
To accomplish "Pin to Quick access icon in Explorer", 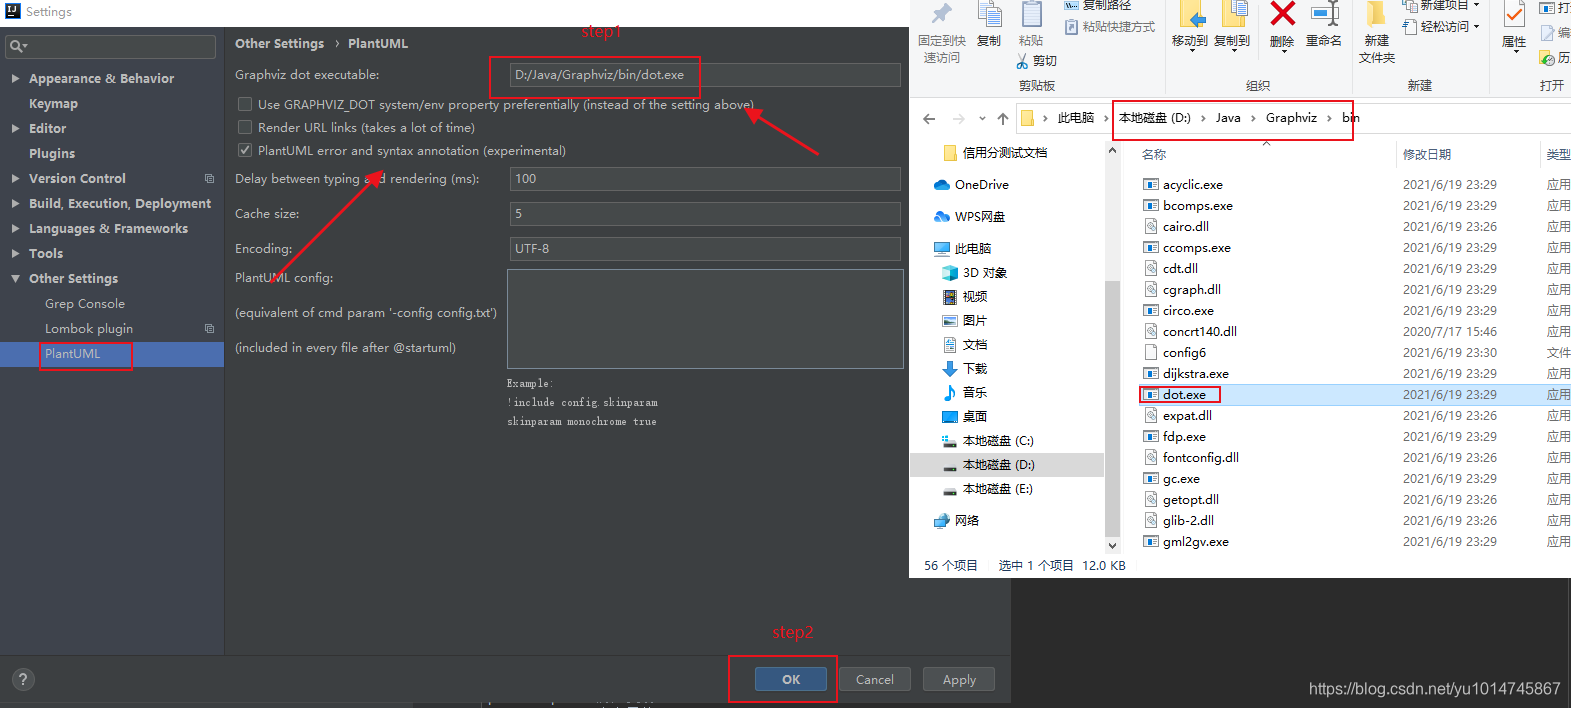I will tap(942, 14).
